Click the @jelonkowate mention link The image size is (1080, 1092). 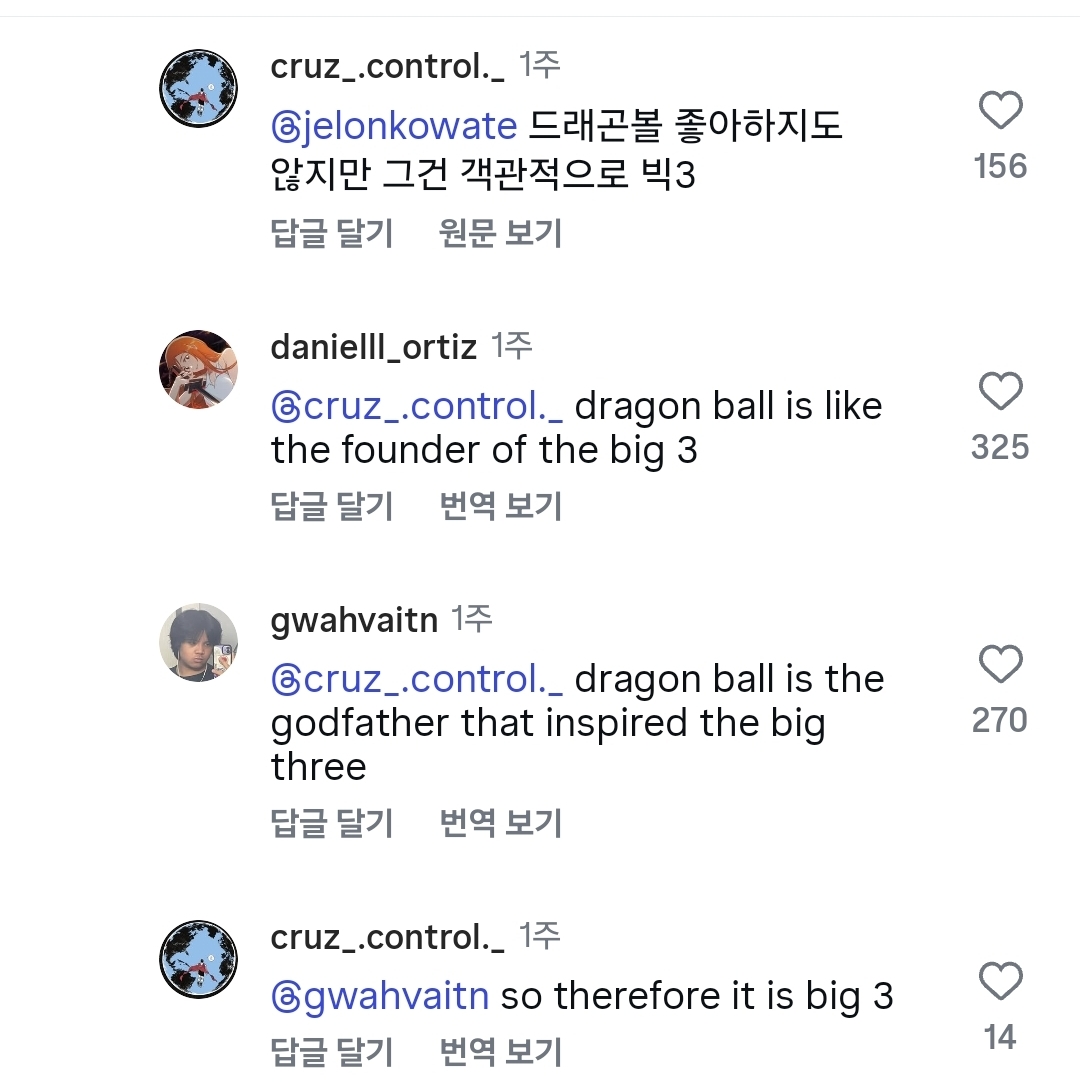394,127
